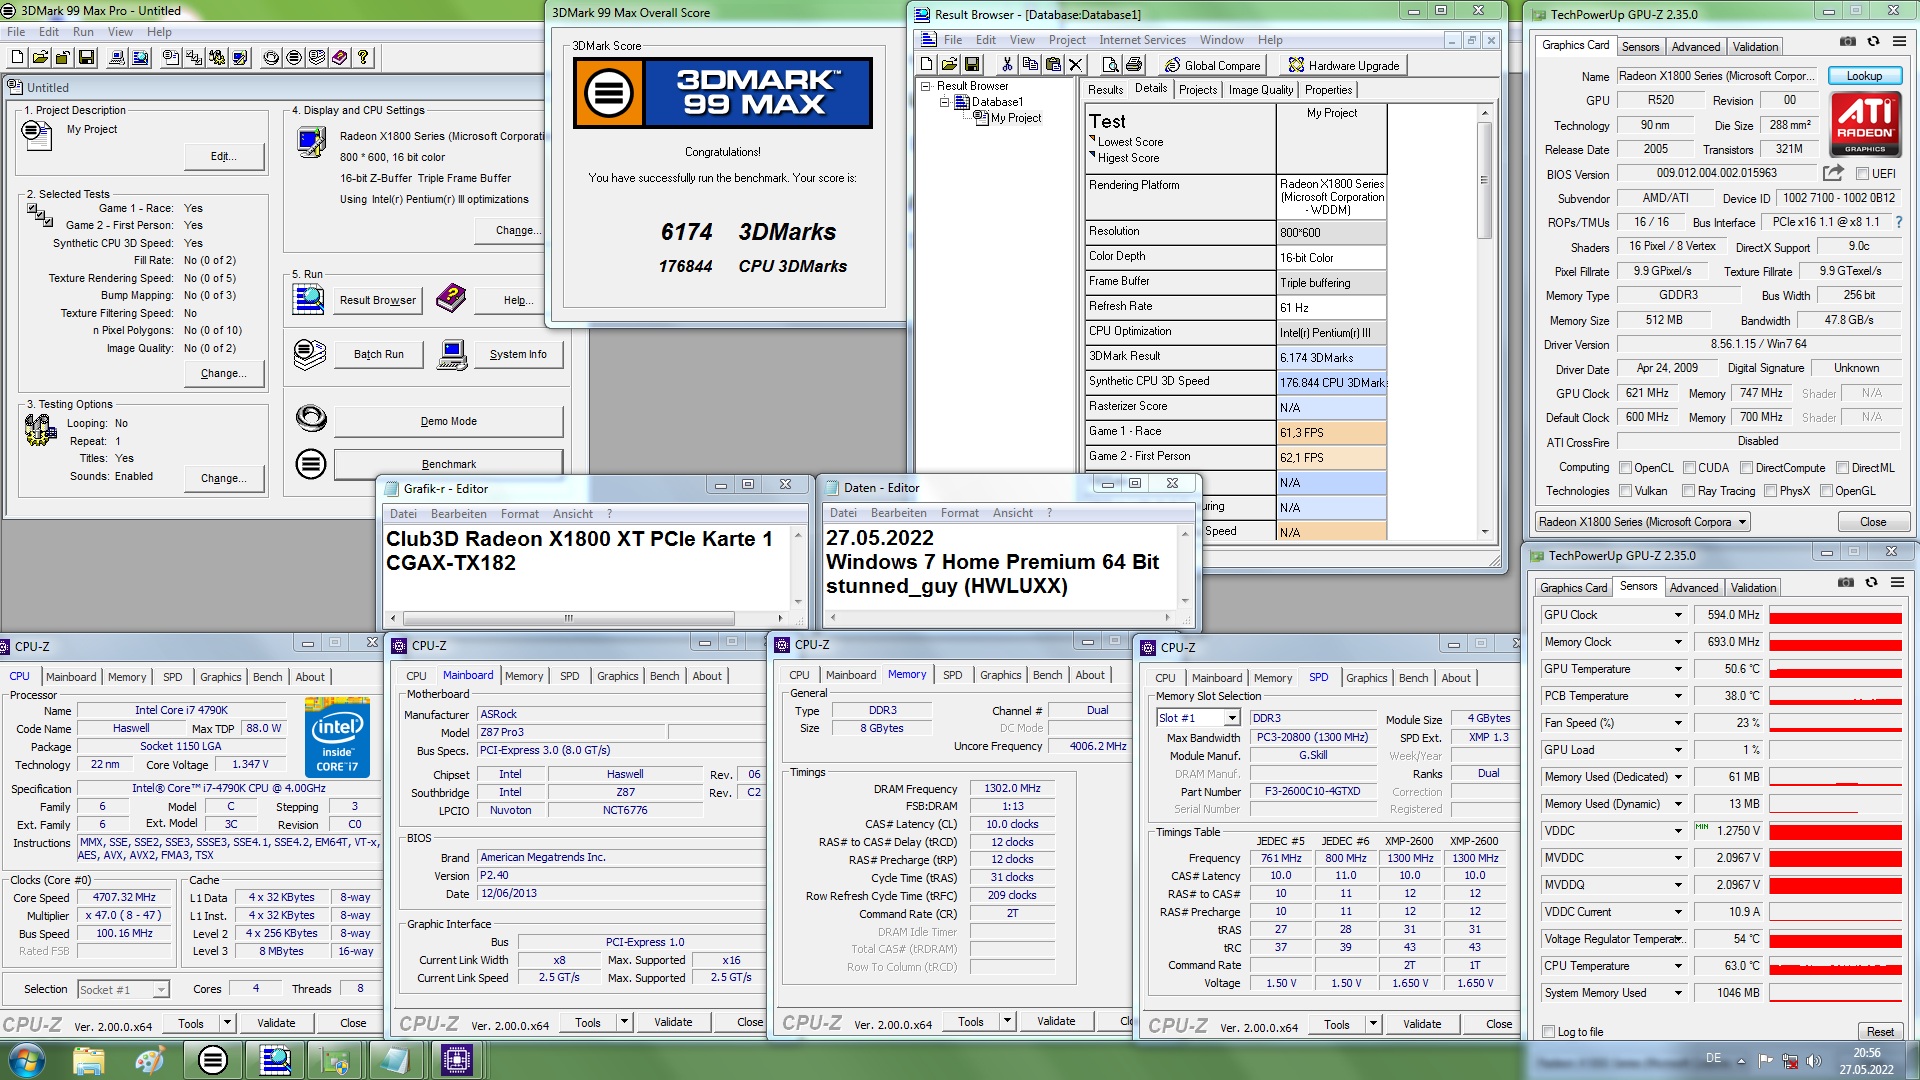Open Memory Clock sensor dropdown arrow

click(1678, 642)
